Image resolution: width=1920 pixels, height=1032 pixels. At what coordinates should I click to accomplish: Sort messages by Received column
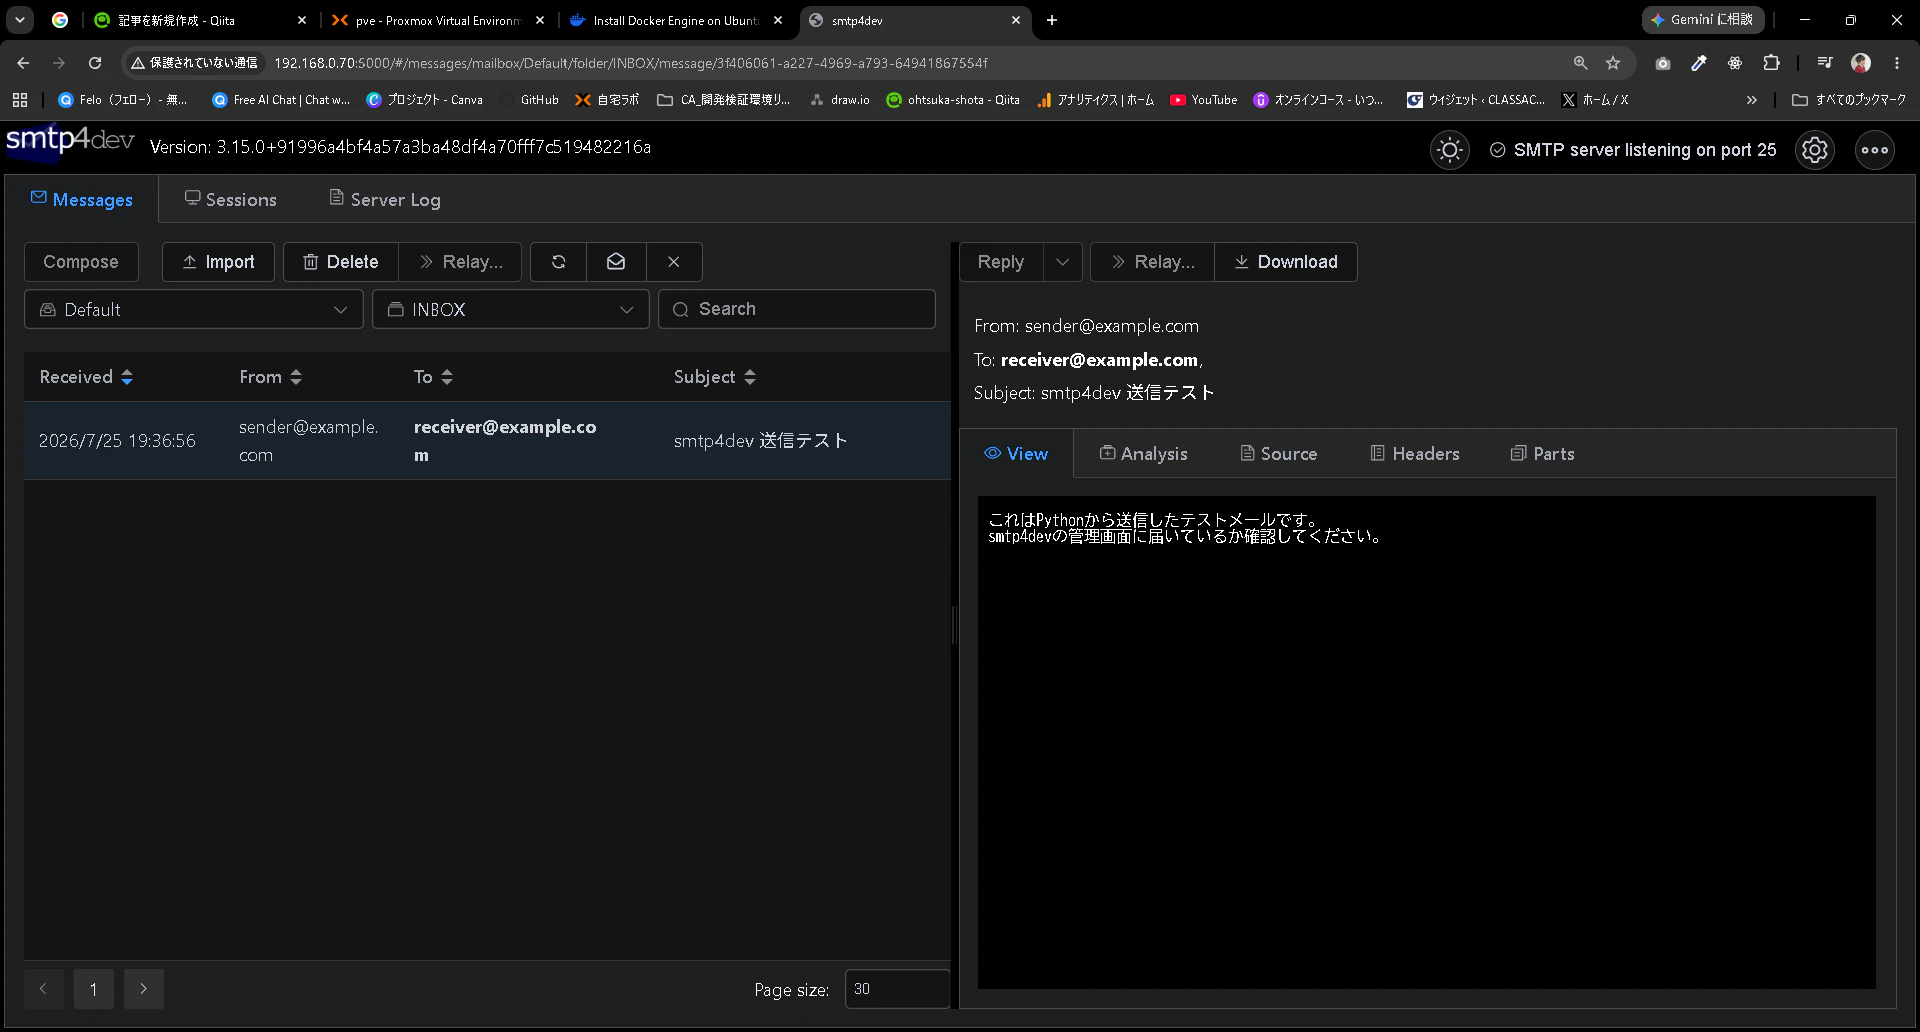click(86, 377)
